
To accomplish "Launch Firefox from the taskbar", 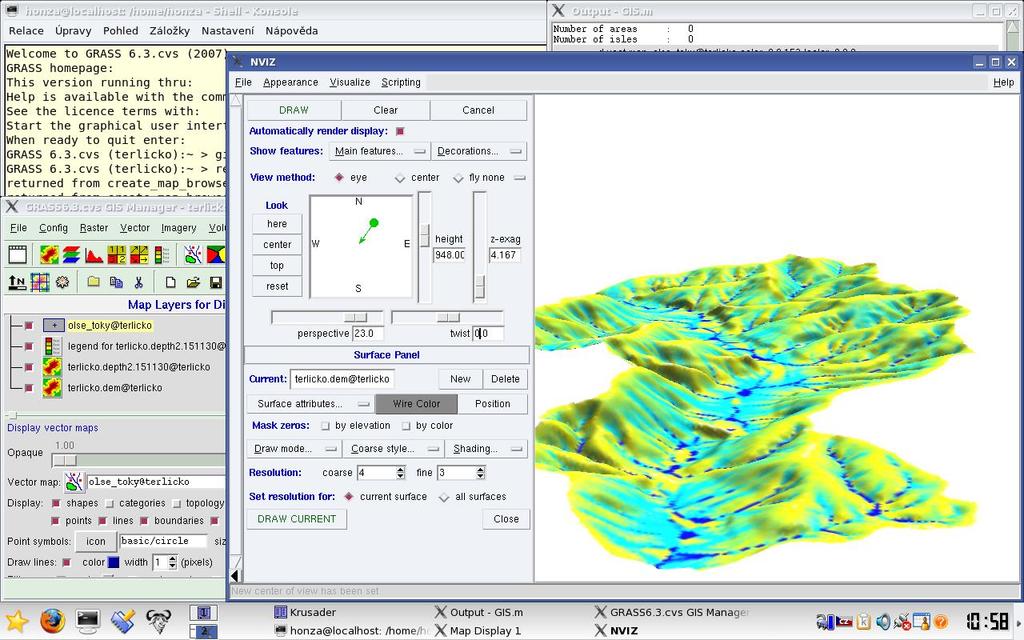I will point(52,620).
